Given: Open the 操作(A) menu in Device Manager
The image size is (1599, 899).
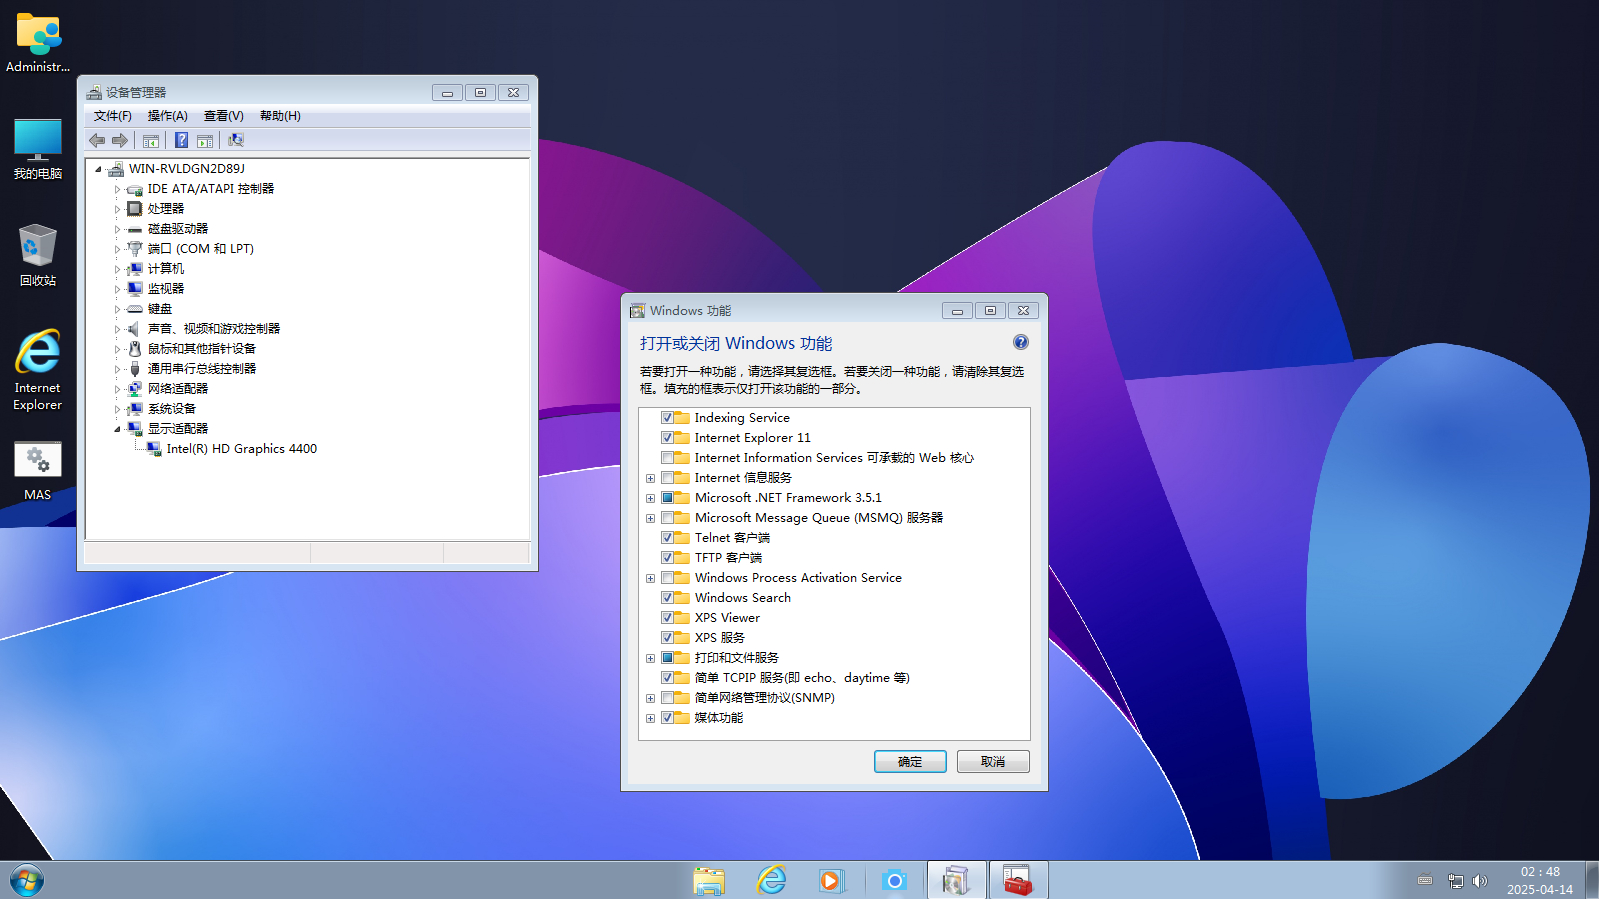Looking at the screenshot, I should (x=168, y=116).
